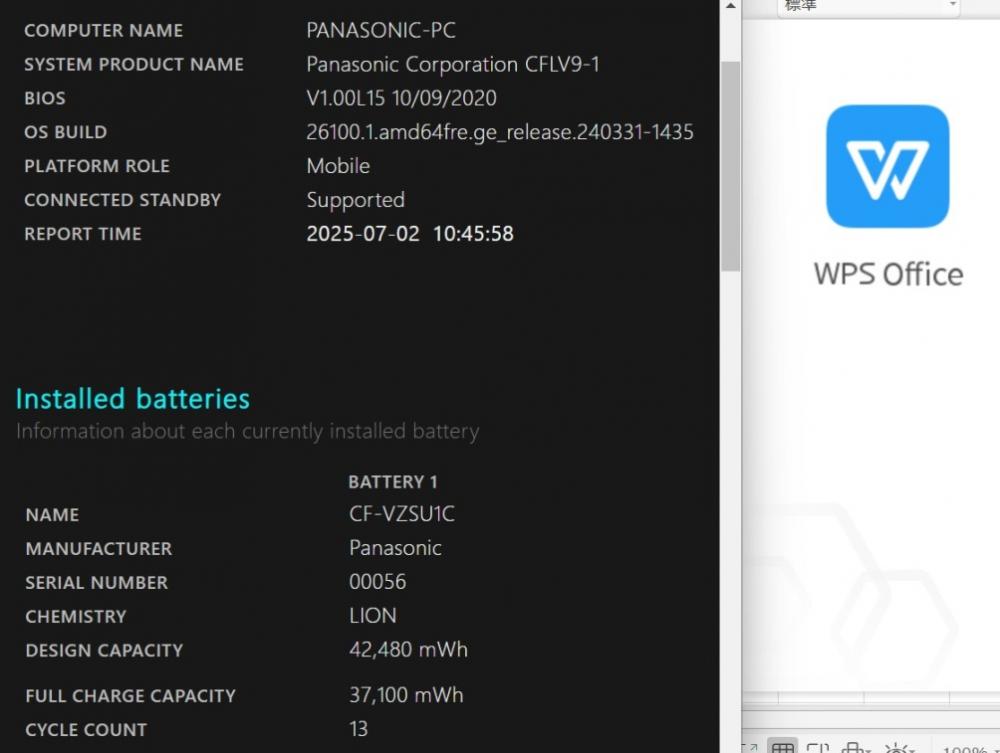Click the BATTERY 1 column header
Screen dimensions: 1000x753
point(393,481)
